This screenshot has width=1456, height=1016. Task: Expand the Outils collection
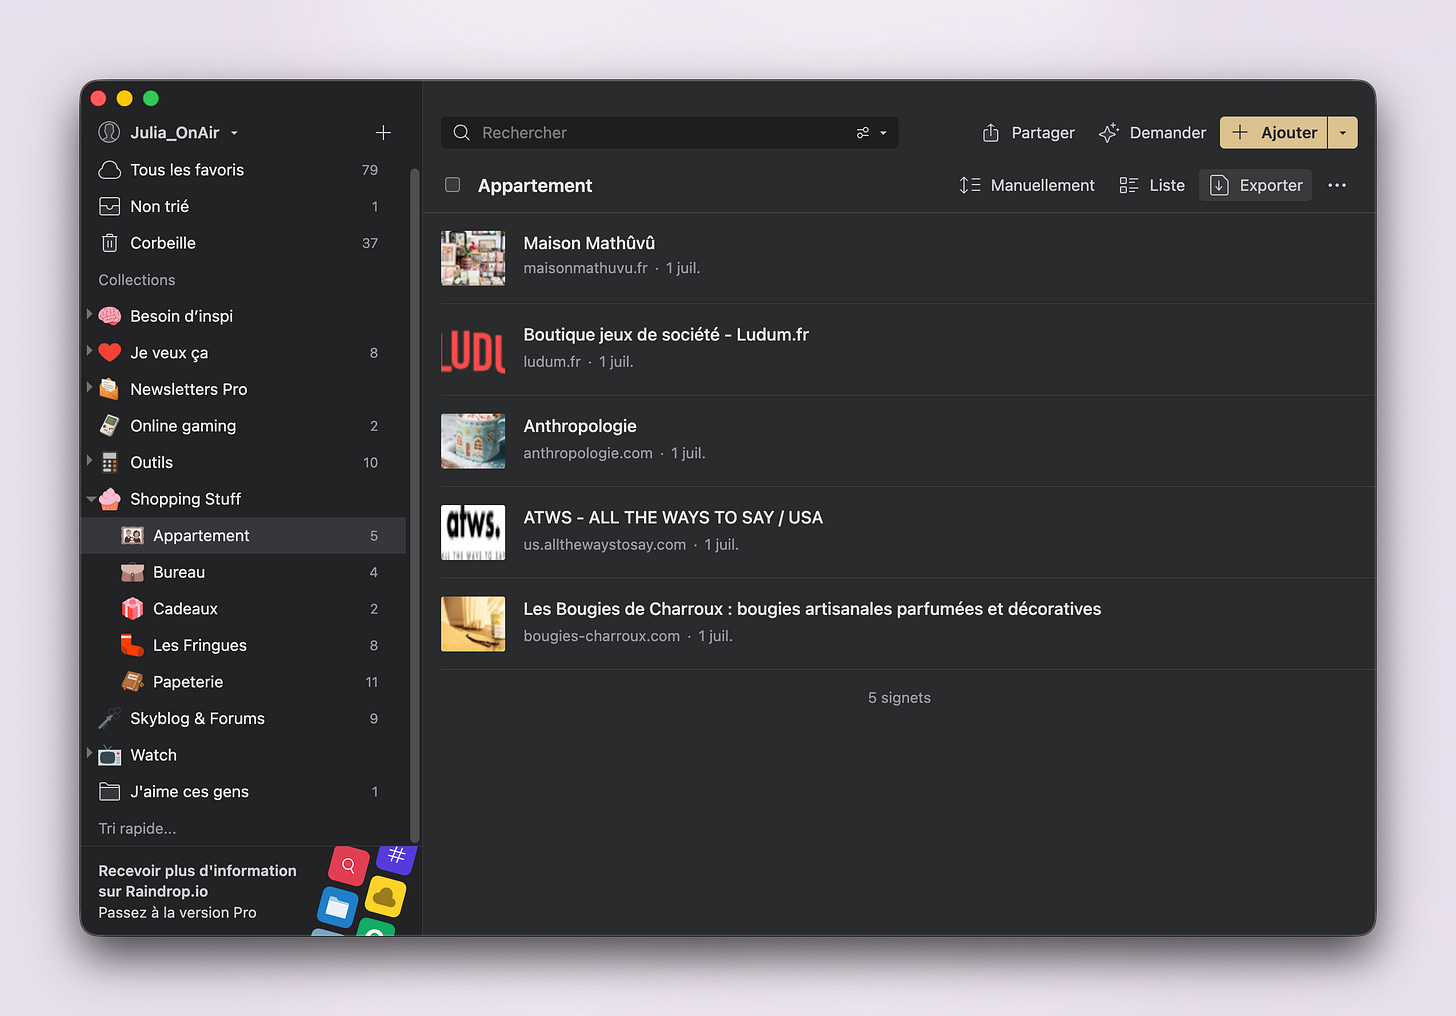point(89,460)
